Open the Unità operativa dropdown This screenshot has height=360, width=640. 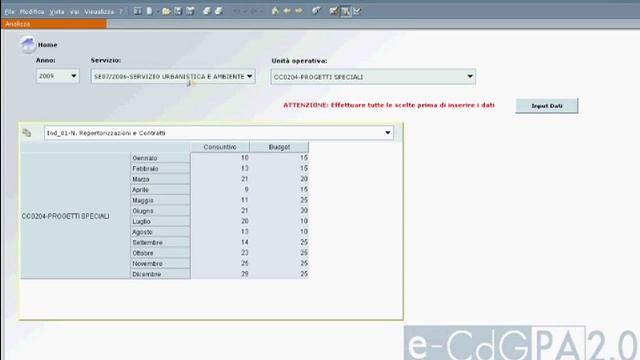(x=373, y=77)
